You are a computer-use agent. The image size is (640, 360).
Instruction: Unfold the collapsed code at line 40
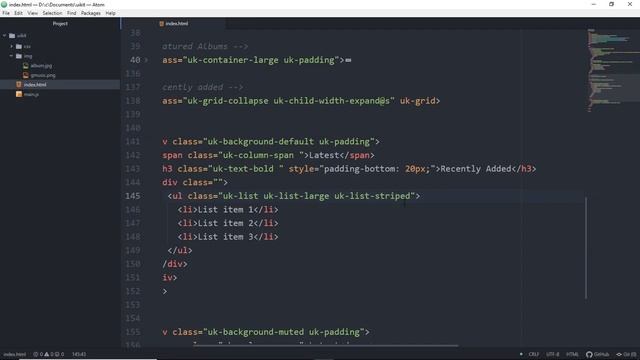coord(146,60)
